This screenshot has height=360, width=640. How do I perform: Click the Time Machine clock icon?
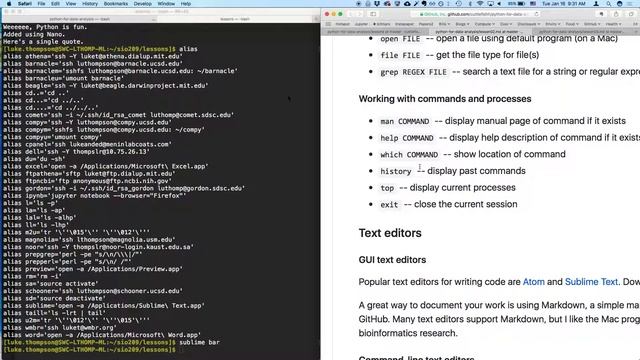pos(459,4)
